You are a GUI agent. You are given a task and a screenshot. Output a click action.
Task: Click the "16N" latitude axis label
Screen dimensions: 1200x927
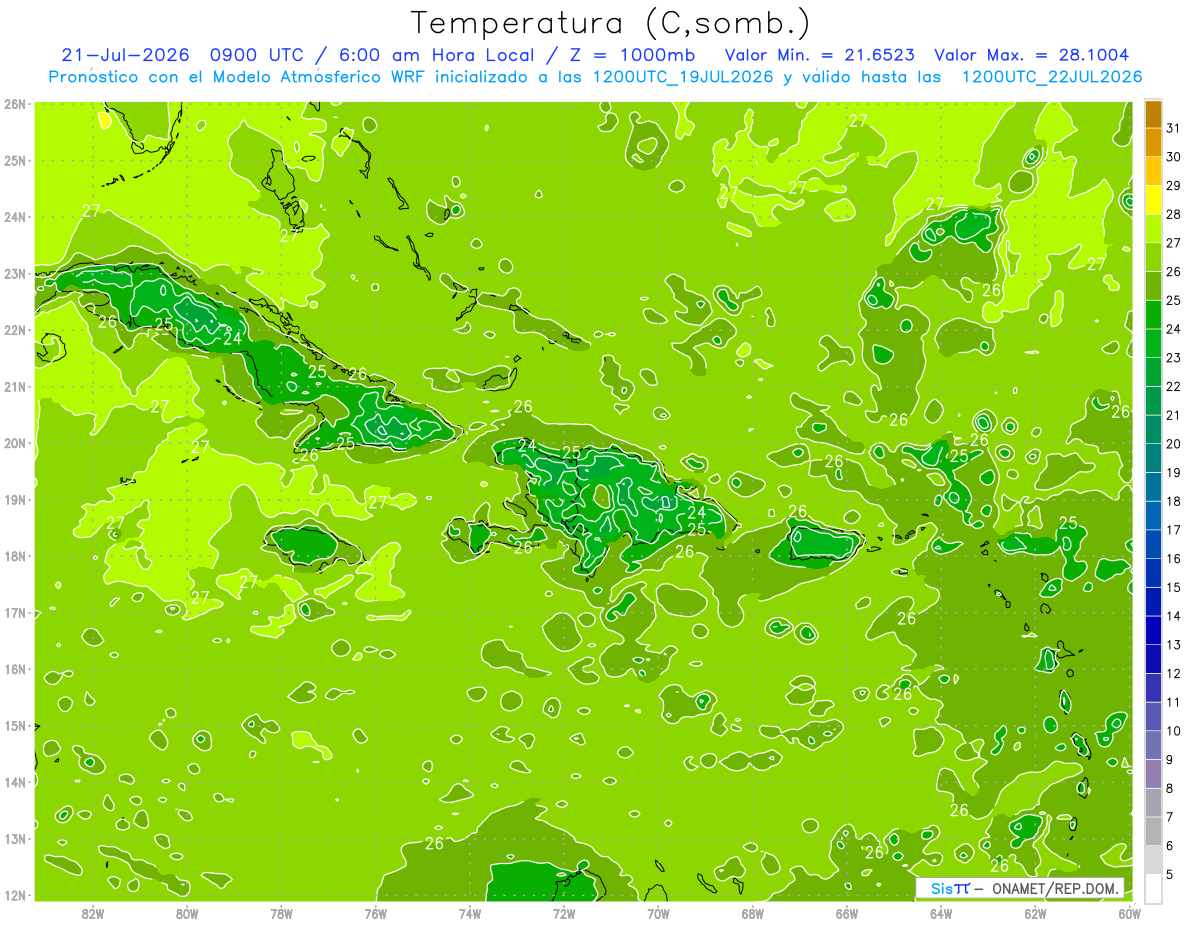click(x=15, y=669)
